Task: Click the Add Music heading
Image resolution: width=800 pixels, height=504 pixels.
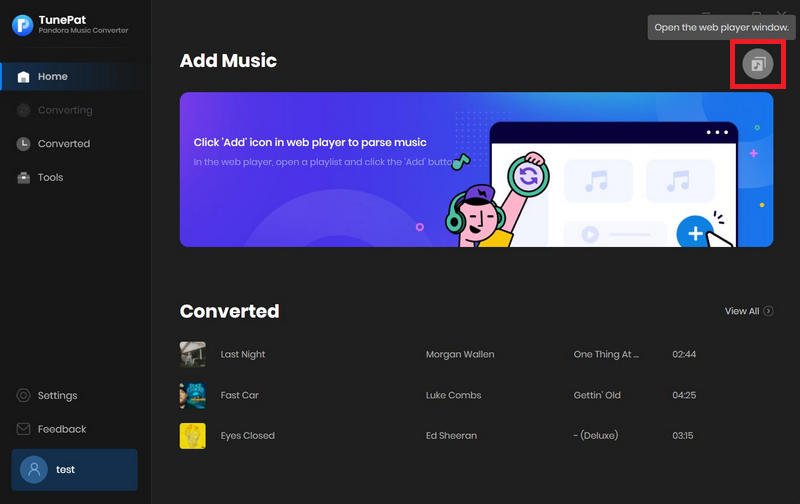Action: tap(228, 61)
